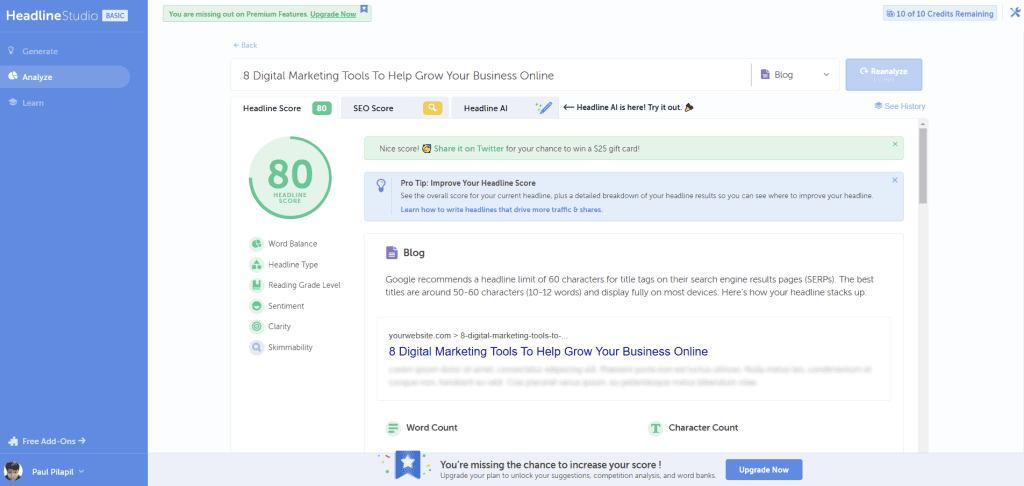Click the puzzle piece icon by Free Add-Ons
Image resolution: width=1024 pixels, height=486 pixels.
click(12, 441)
